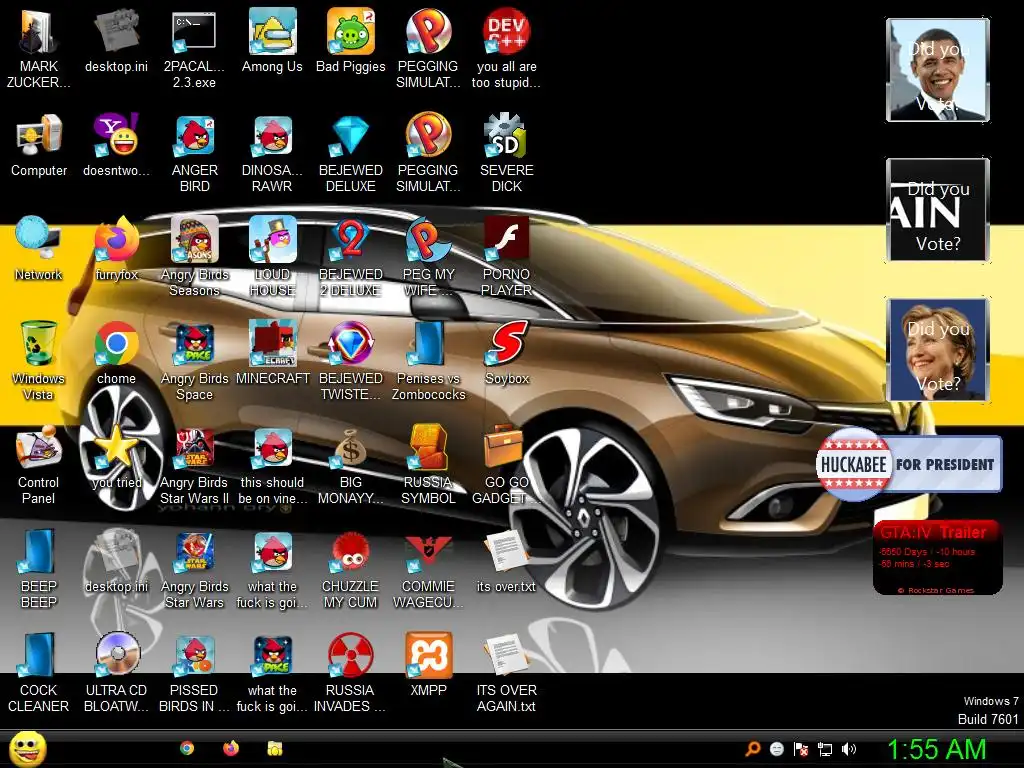Select the doesntwo... Yahoo messenger icon

point(116,136)
